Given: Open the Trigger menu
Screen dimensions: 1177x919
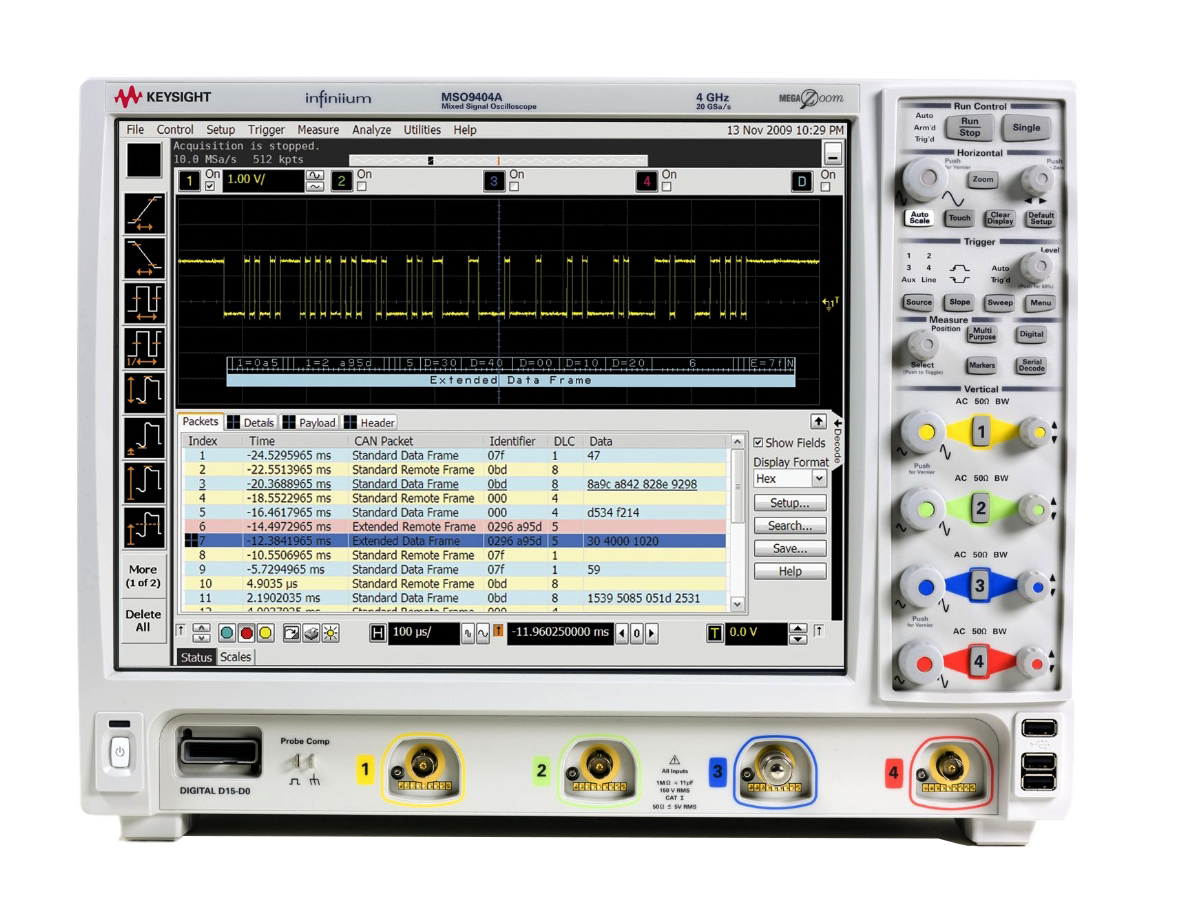Looking at the screenshot, I should [266, 130].
